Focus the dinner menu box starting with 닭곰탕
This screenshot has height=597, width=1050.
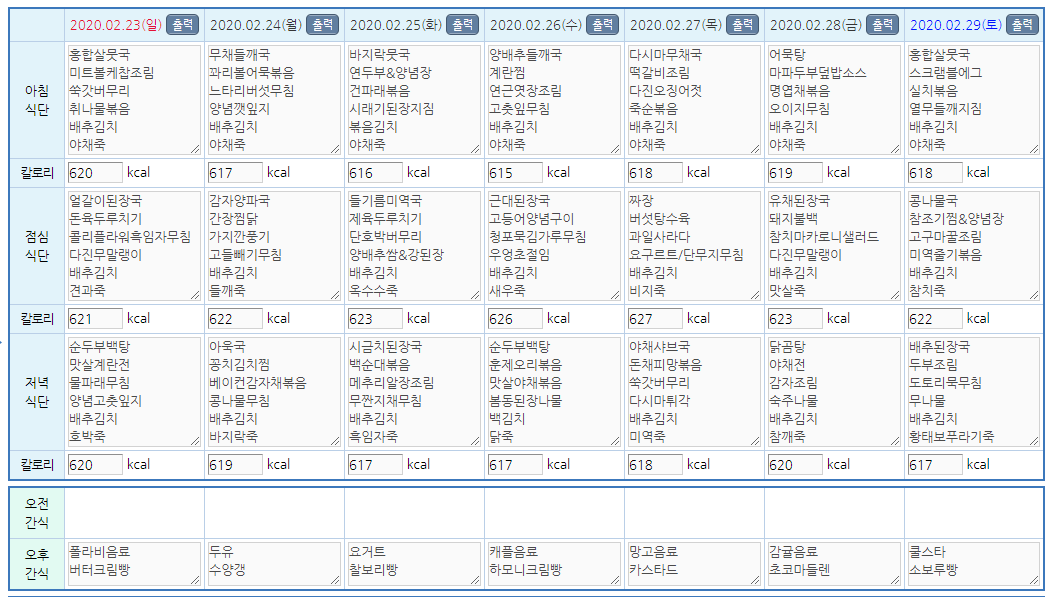click(x=834, y=392)
